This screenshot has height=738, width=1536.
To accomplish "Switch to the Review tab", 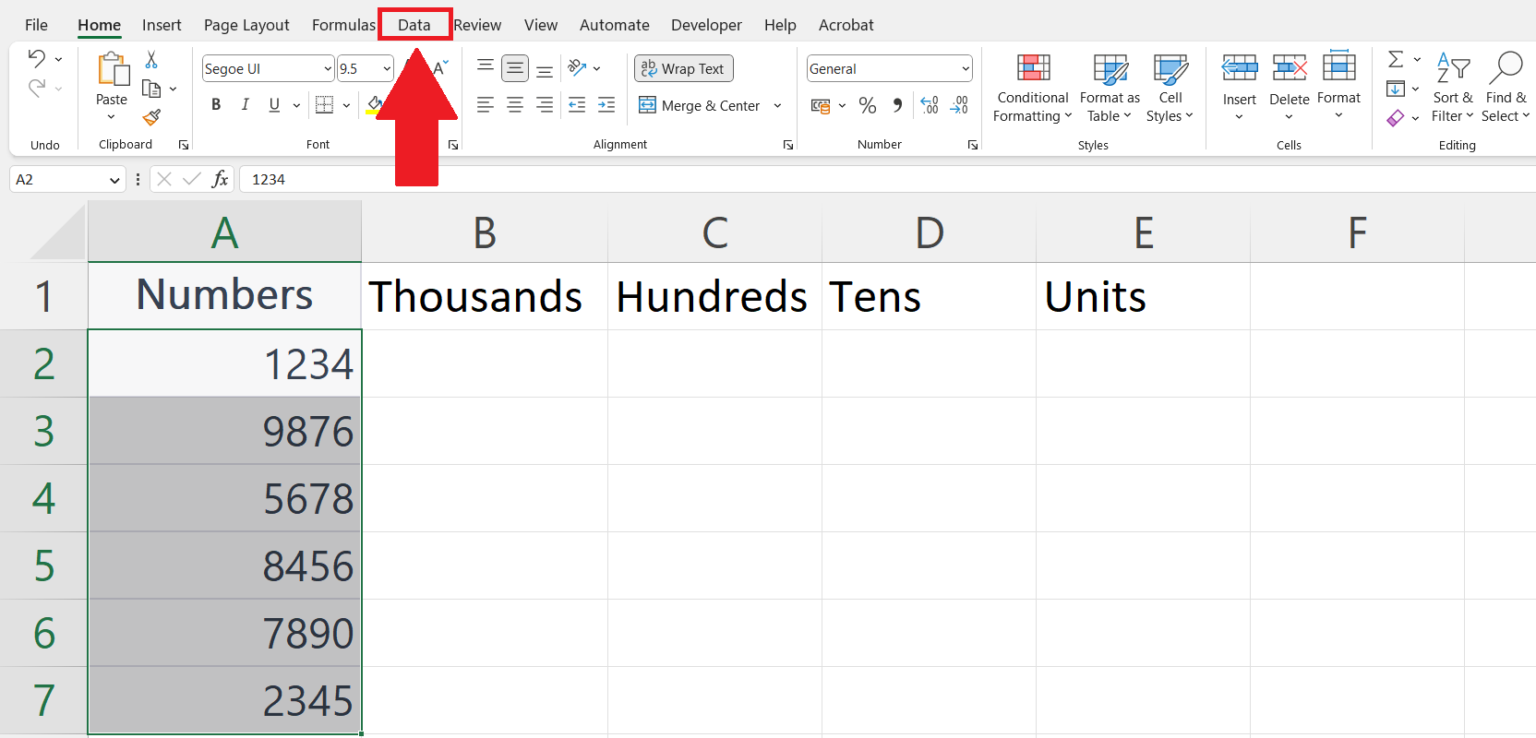I will click(x=478, y=25).
